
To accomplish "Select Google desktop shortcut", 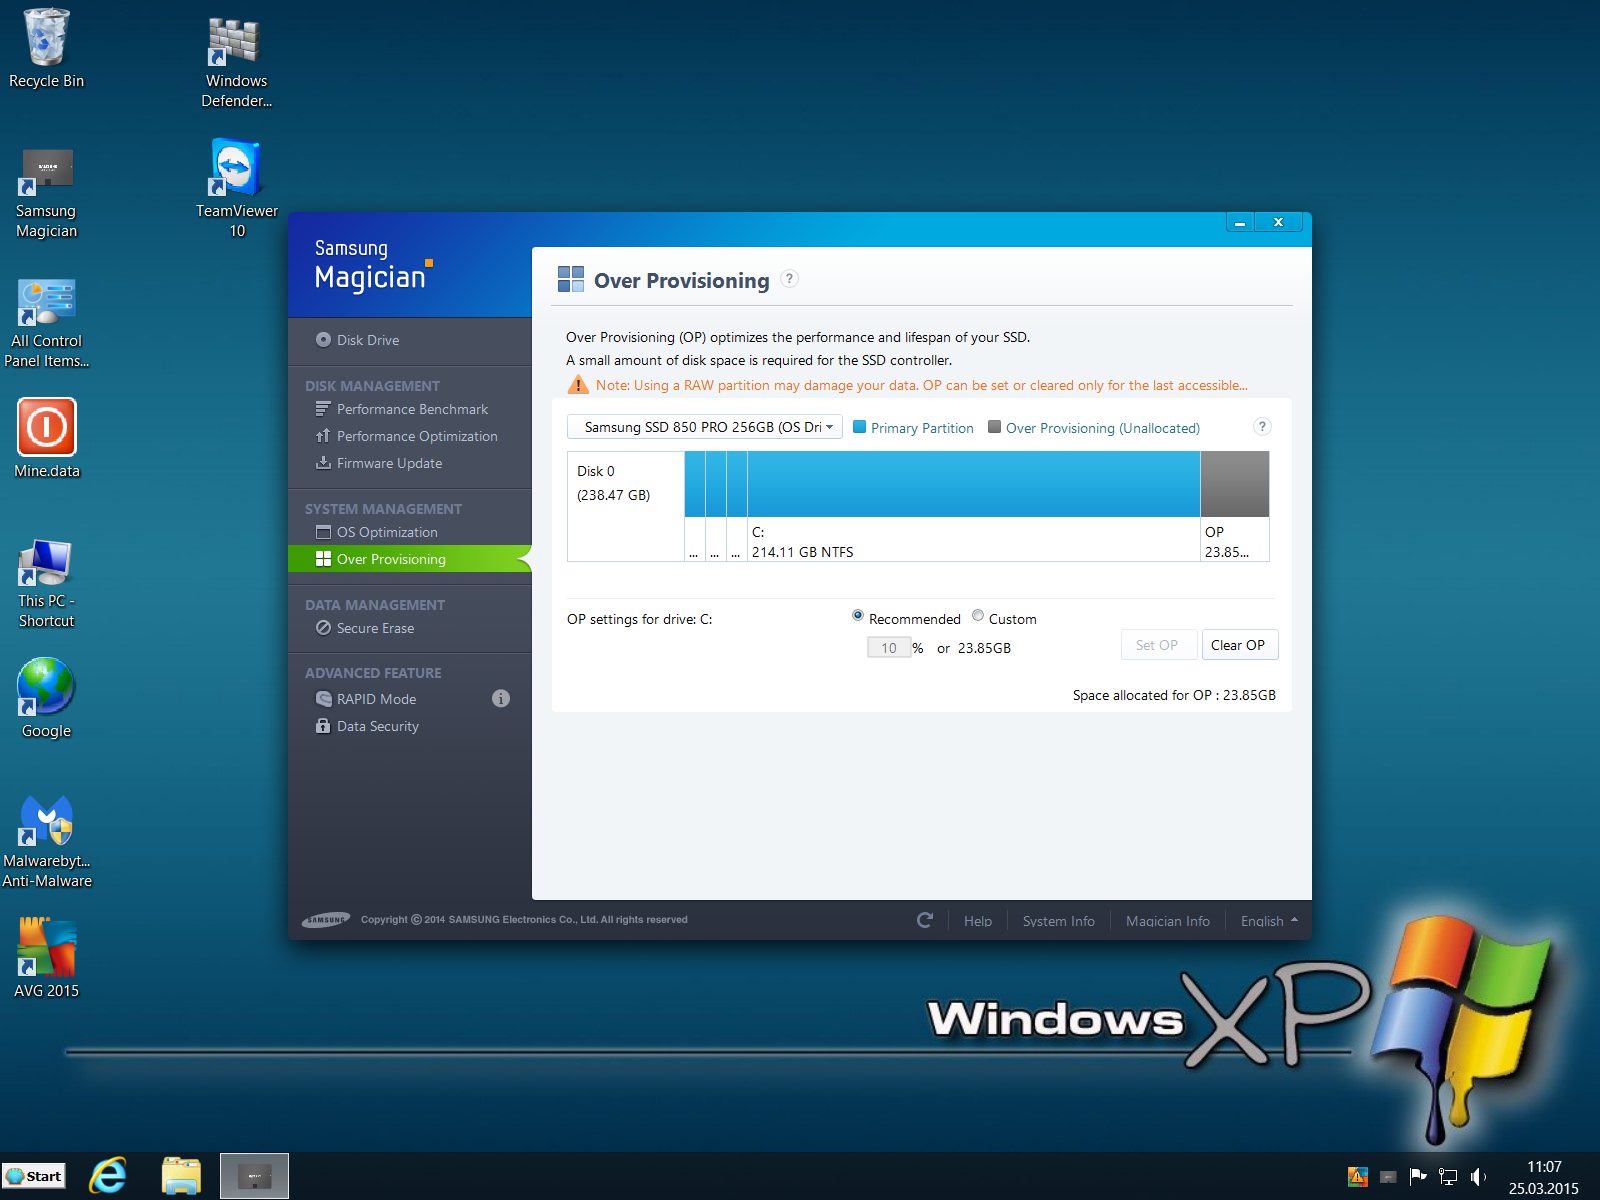I will (x=46, y=697).
